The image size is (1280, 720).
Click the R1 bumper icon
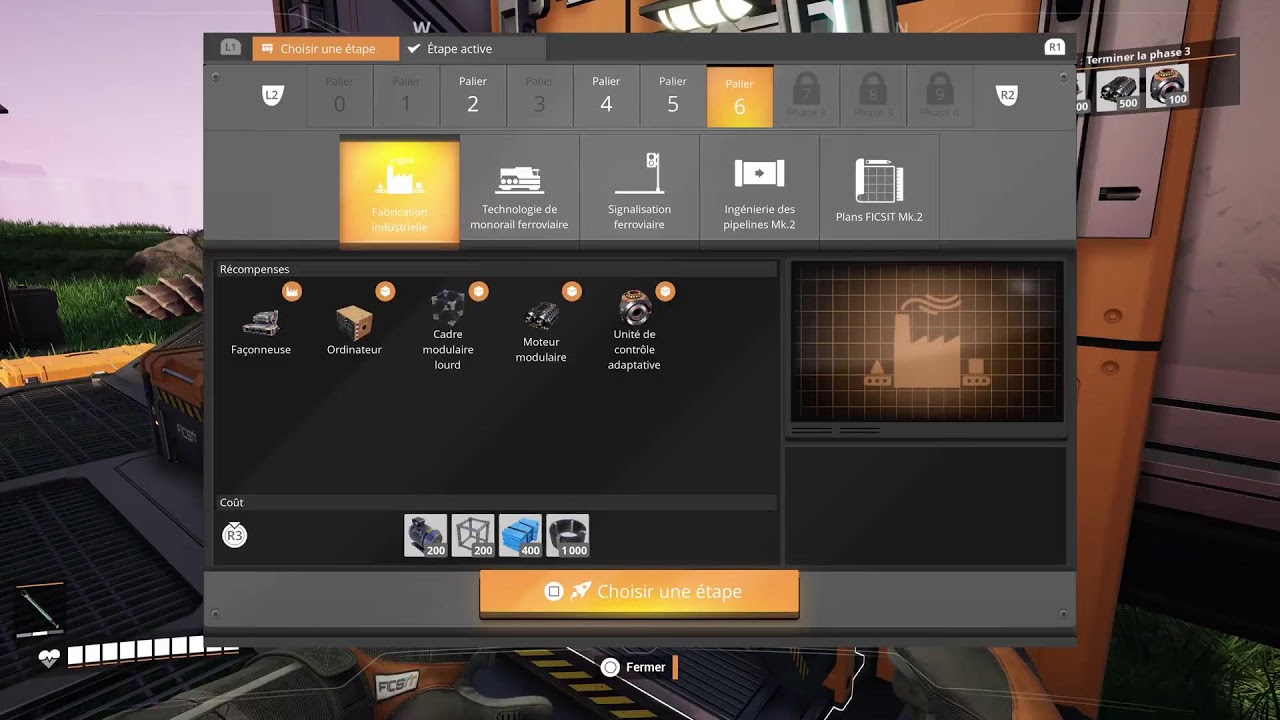tap(1054, 47)
